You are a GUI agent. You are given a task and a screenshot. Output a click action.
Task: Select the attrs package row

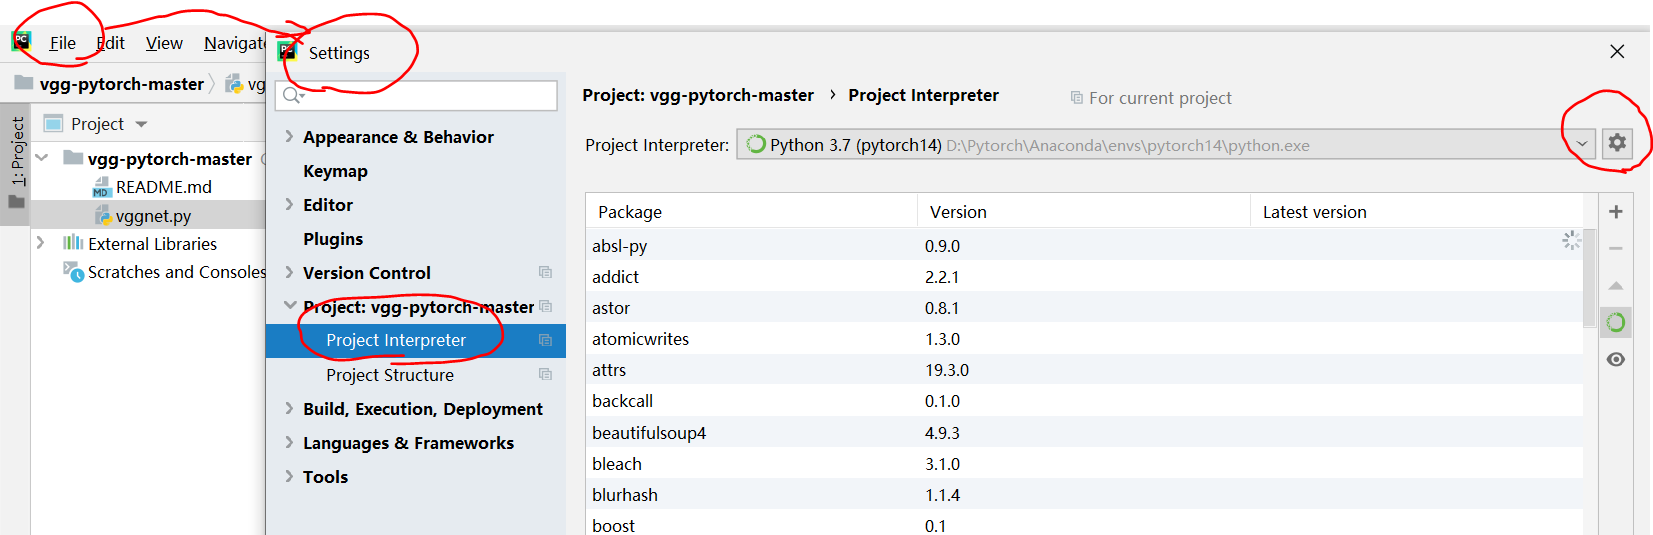1084,369
